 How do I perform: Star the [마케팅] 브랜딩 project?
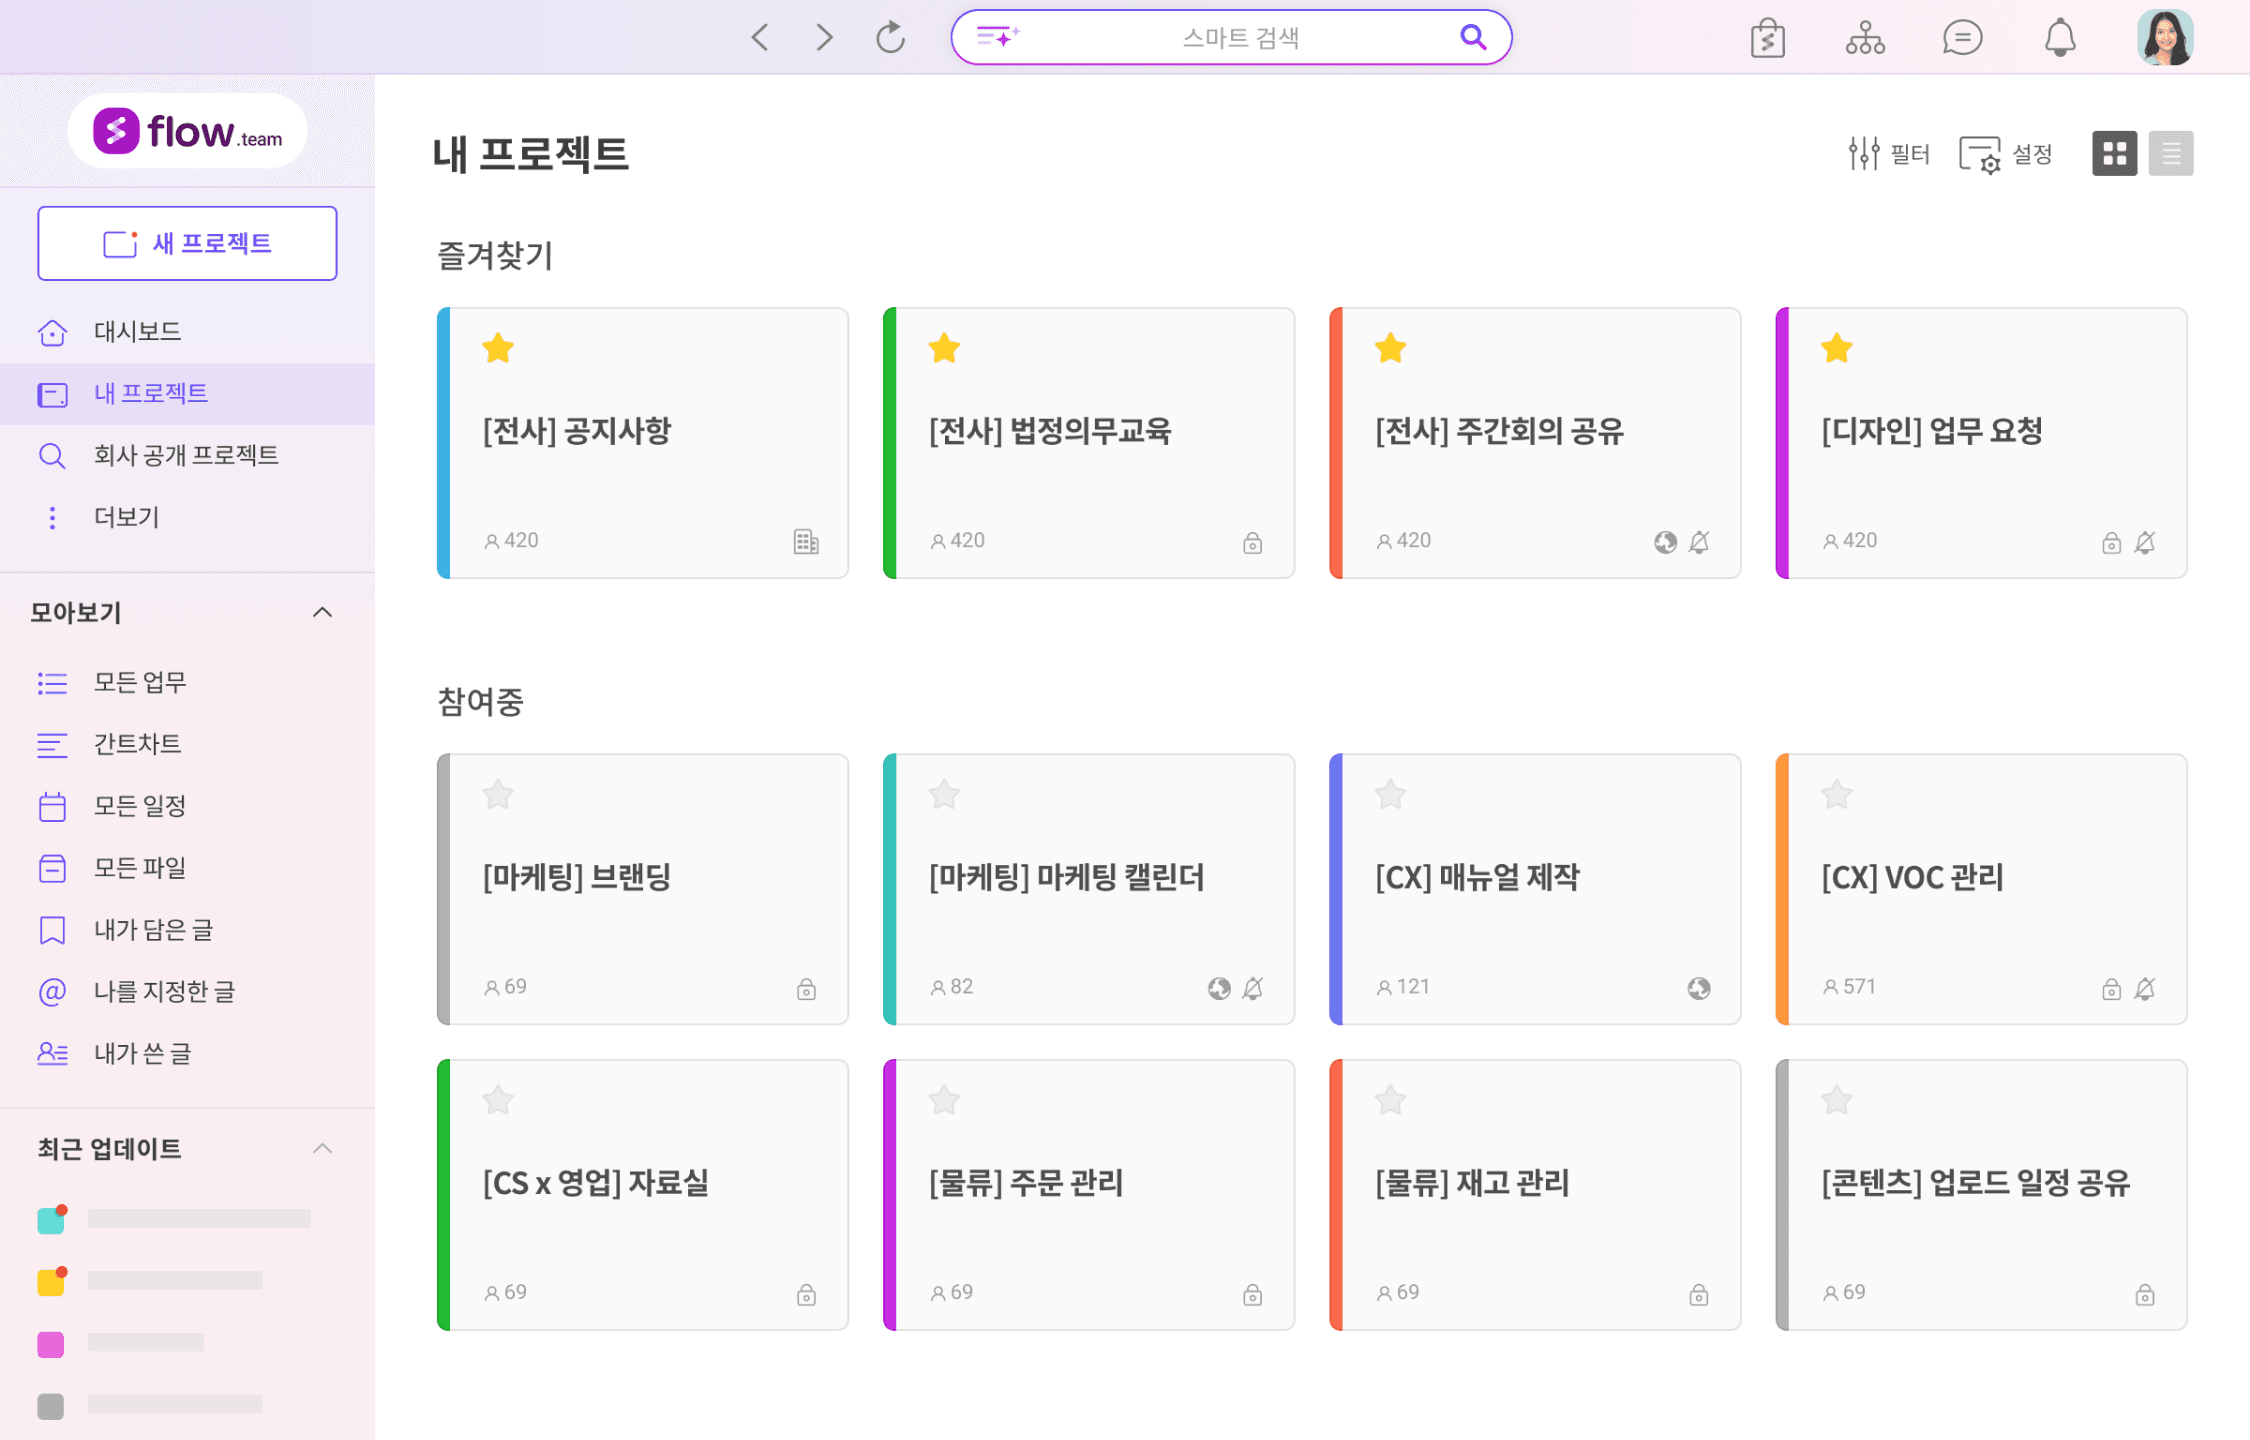coord(498,795)
